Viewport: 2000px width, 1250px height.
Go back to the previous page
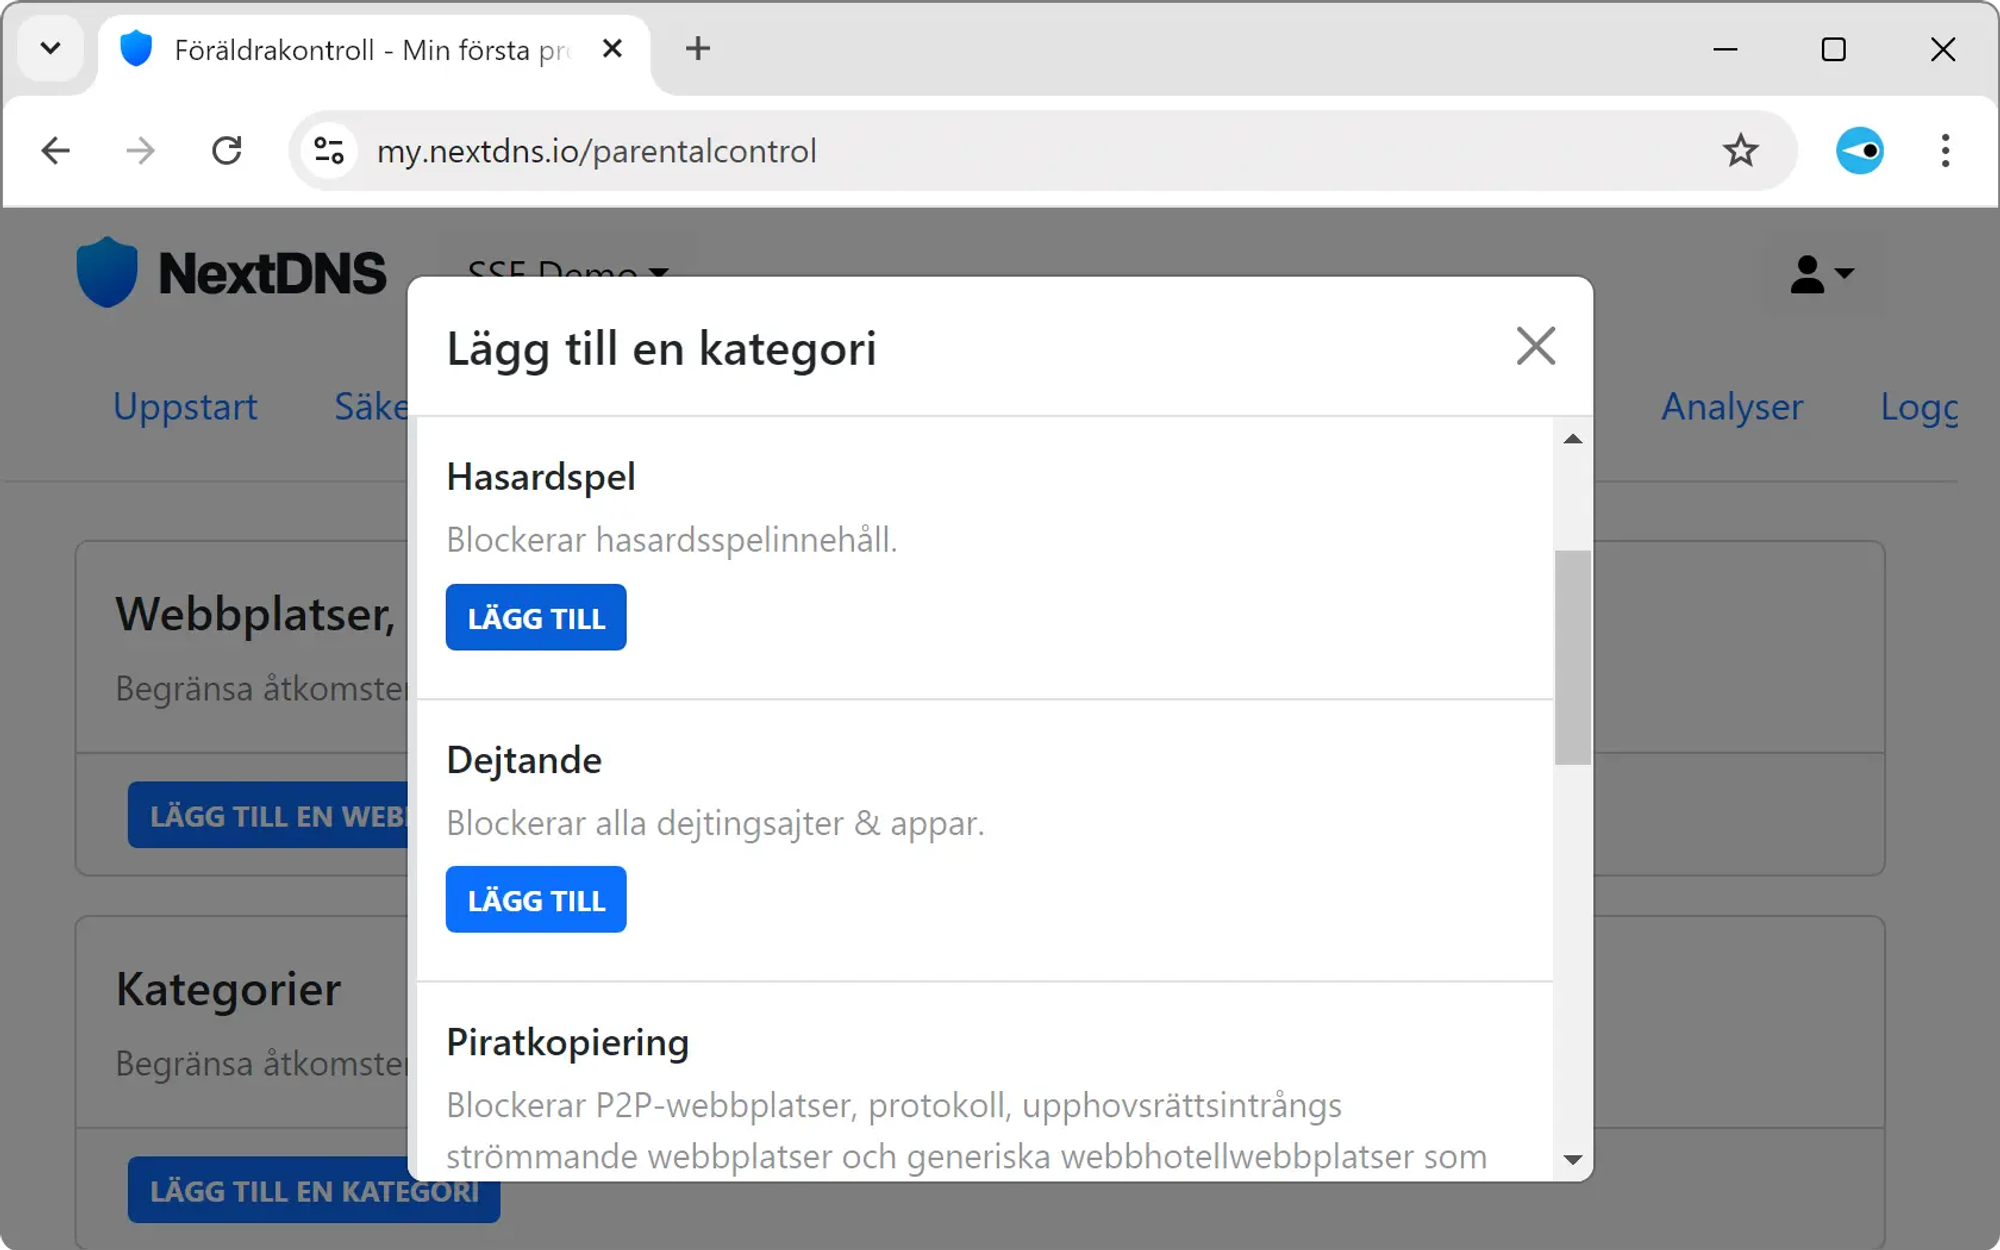point(56,151)
